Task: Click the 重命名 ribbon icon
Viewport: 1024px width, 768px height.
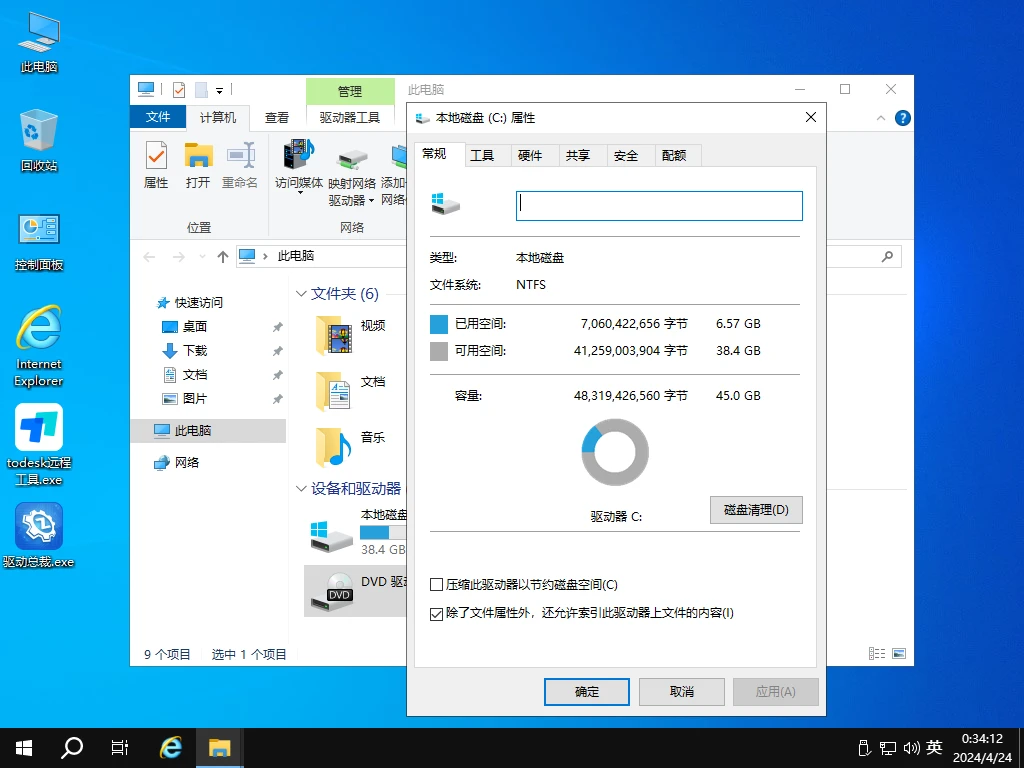Action: [240, 165]
